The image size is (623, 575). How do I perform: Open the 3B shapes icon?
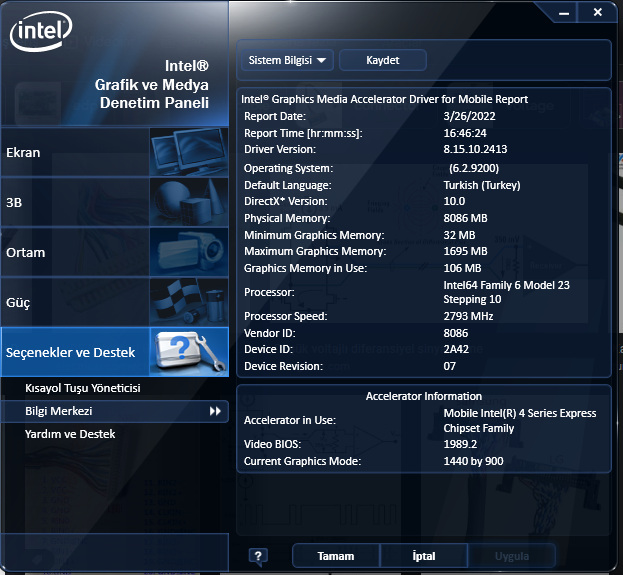coord(189,202)
